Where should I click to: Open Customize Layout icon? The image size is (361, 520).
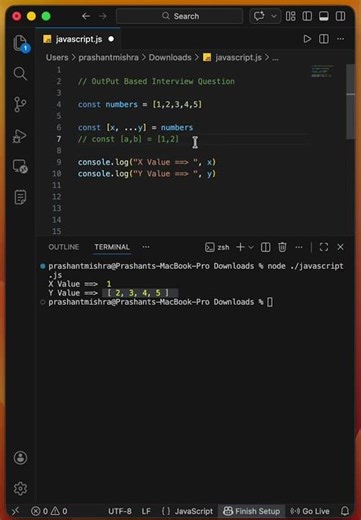[x=291, y=16]
